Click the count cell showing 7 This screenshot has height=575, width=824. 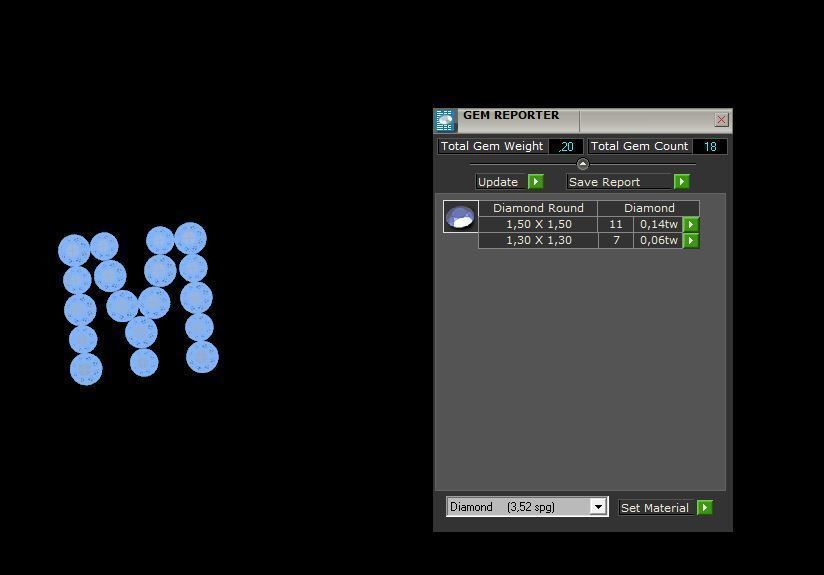click(616, 241)
